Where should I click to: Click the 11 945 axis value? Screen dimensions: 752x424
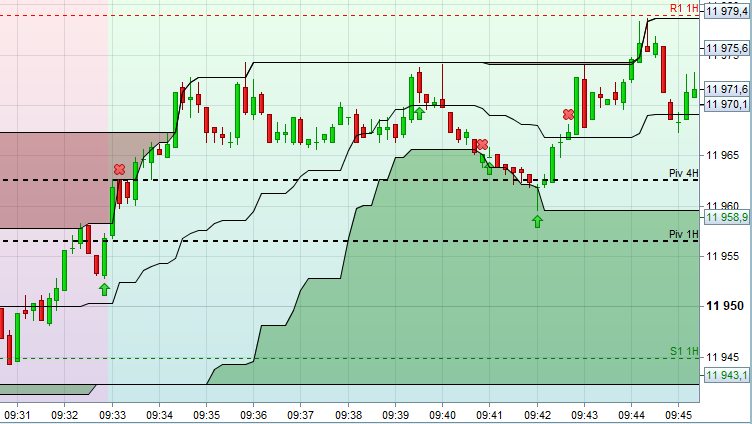[x=723, y=357]
